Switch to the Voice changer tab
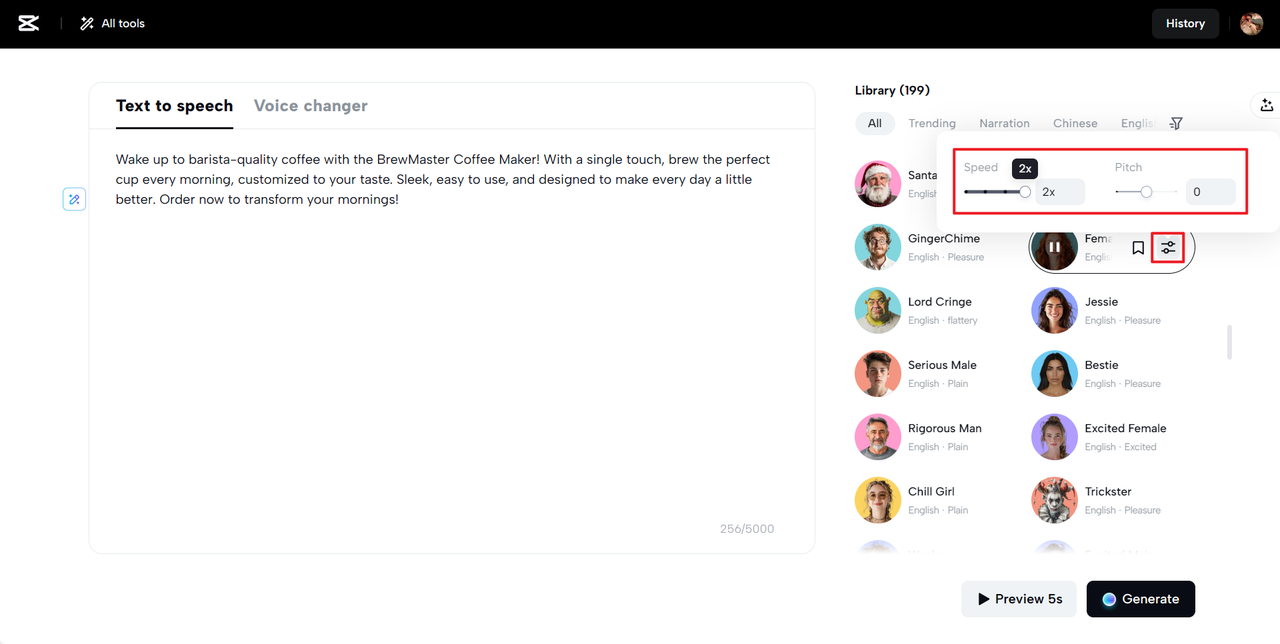Screen dimensions: 1280x644 tap(310, 106)
